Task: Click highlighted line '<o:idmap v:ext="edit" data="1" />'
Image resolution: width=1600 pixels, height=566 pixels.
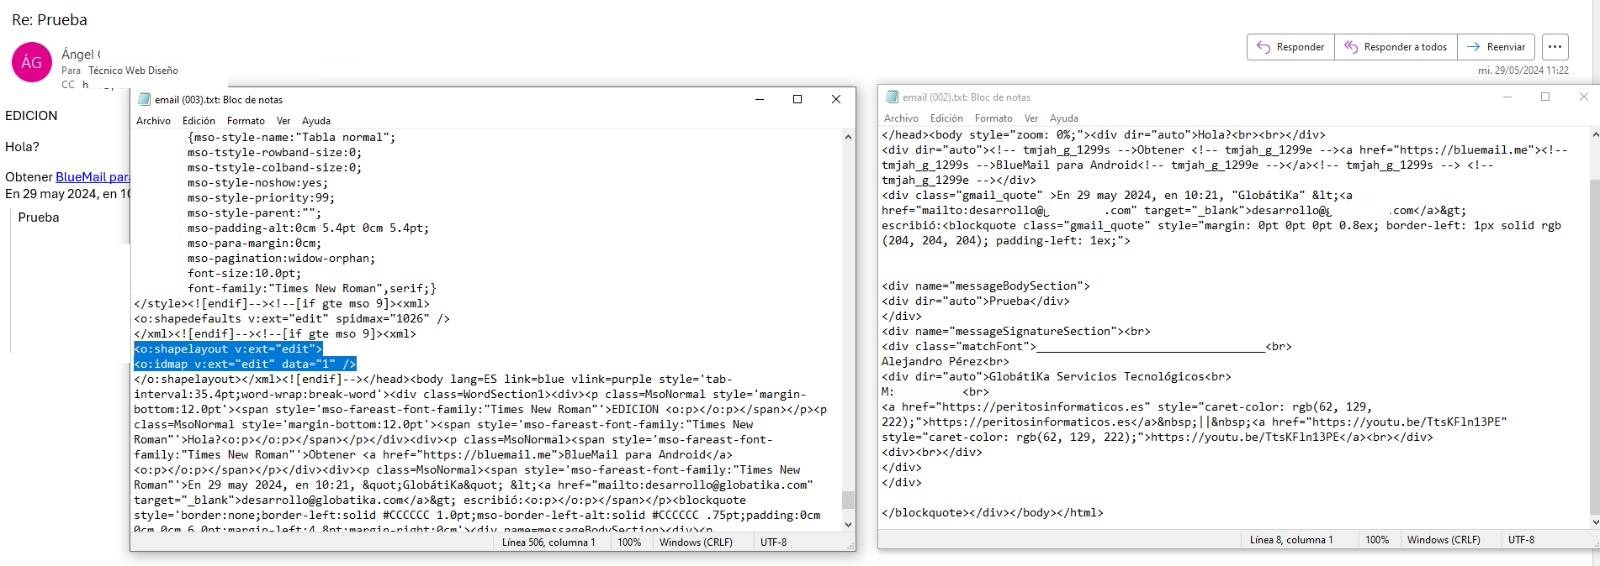Action: pyautogui.click(x=245, y=364)
